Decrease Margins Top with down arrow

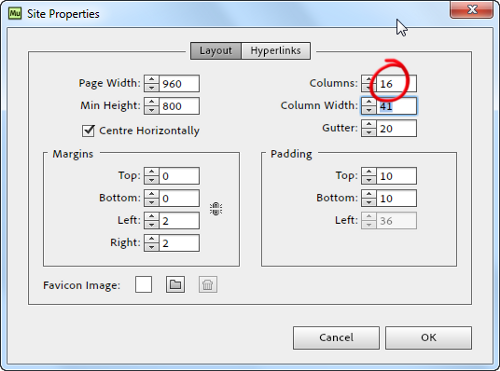tap(152, 180)
